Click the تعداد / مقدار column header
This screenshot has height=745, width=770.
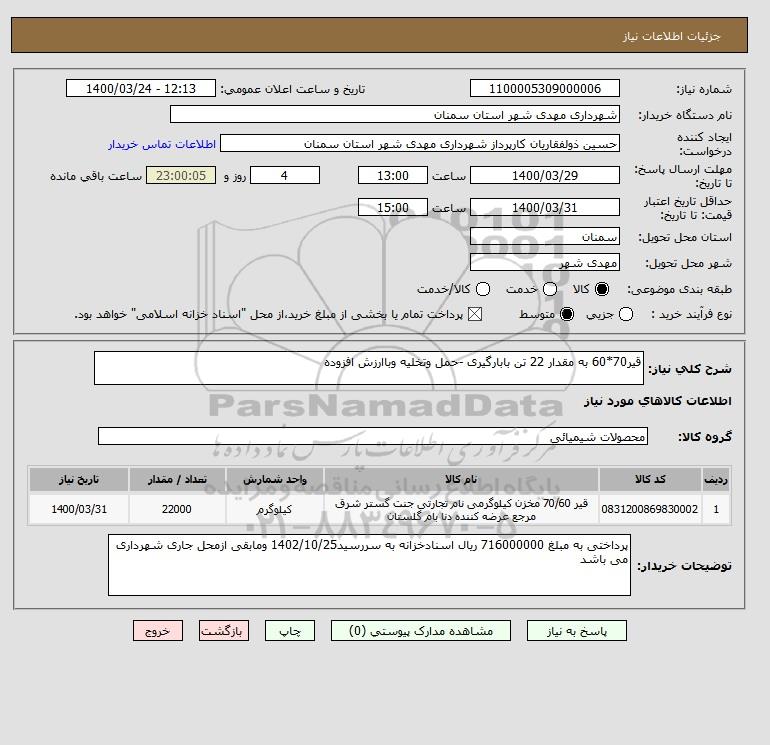177,479
